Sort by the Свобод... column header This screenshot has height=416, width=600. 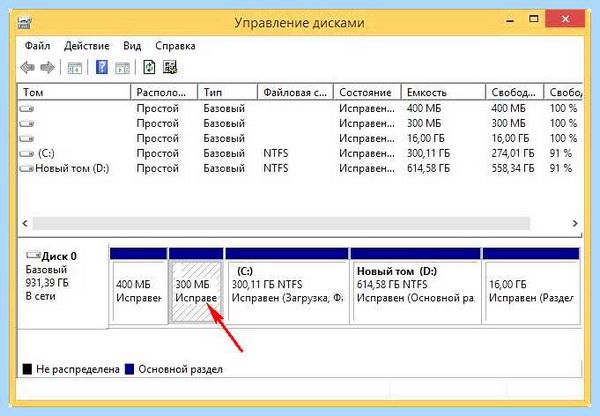tap(515, 92)
